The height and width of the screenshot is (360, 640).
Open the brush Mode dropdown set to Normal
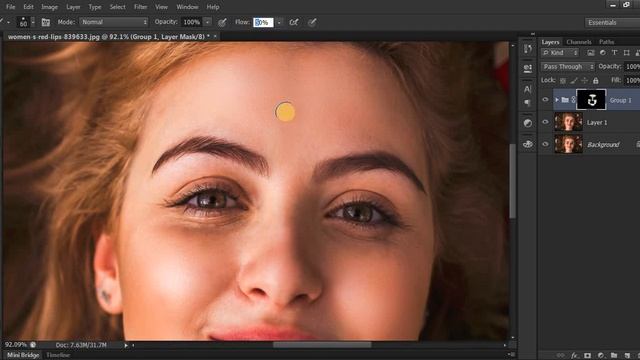pyautogui.click(x=114, y=22)
